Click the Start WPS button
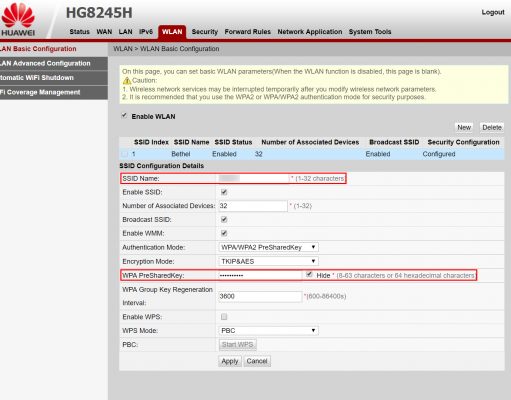 (x=238, y=345)
